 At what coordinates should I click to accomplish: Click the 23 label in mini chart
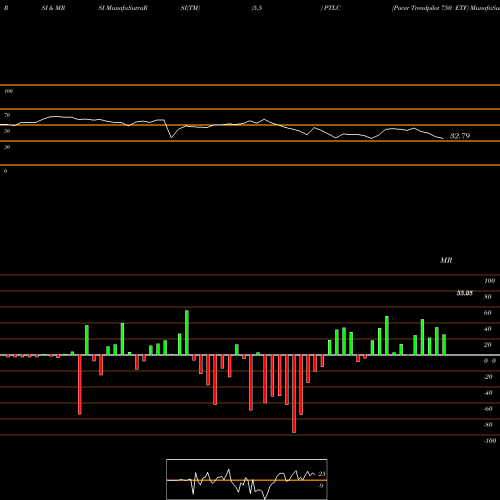pyautogui.click(x=322, y=474)
